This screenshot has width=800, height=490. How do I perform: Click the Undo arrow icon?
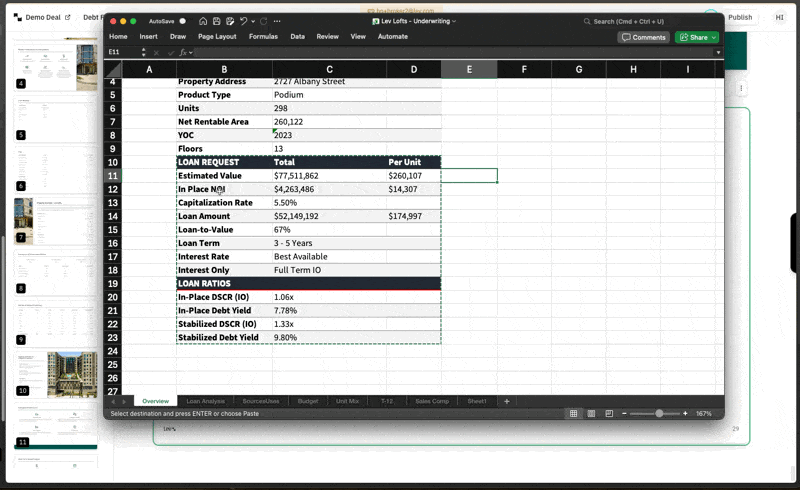(x=243, y=20)
